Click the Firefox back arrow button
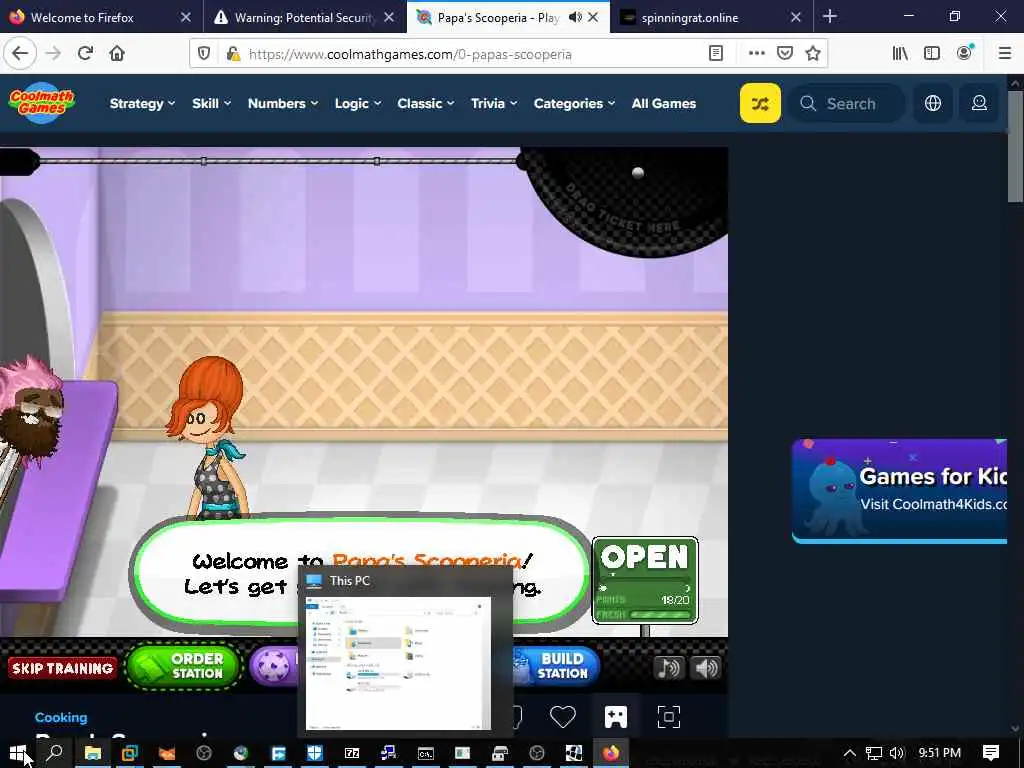Viewport: 1024px width, 768px height. coord(20,53)
